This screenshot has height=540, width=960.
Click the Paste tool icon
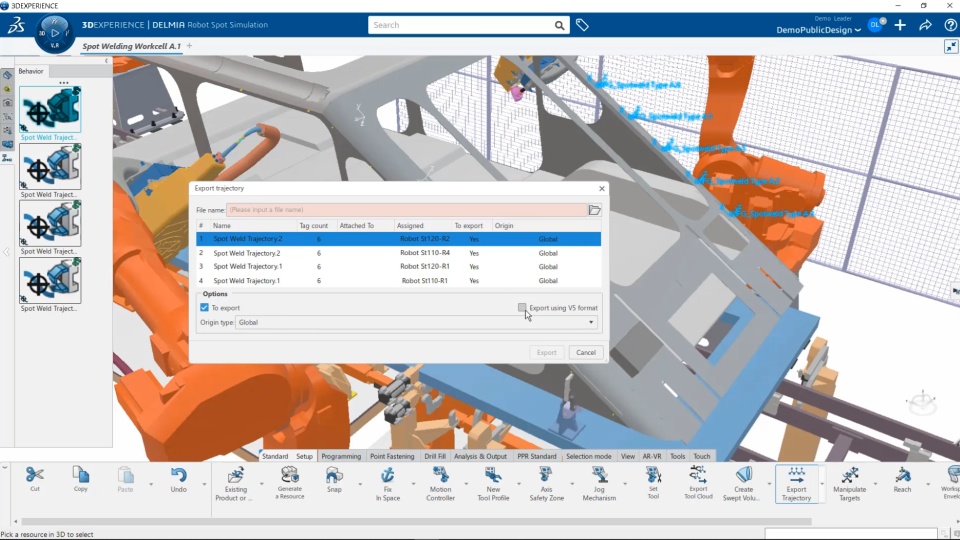pos(125,479)
